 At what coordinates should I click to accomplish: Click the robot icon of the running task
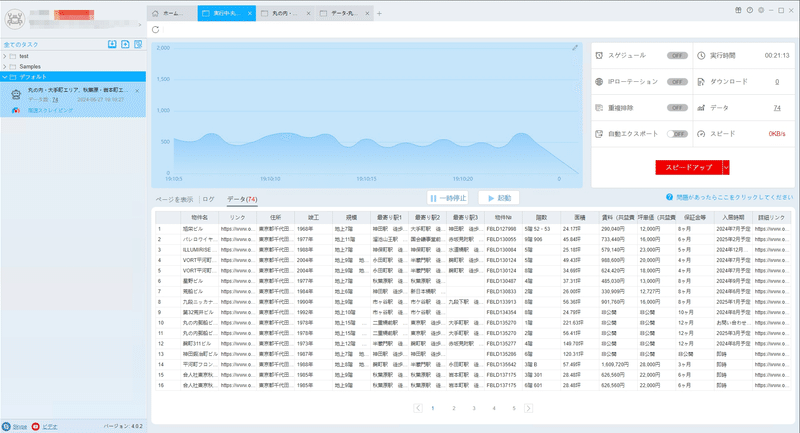click(x=16, y=95)
